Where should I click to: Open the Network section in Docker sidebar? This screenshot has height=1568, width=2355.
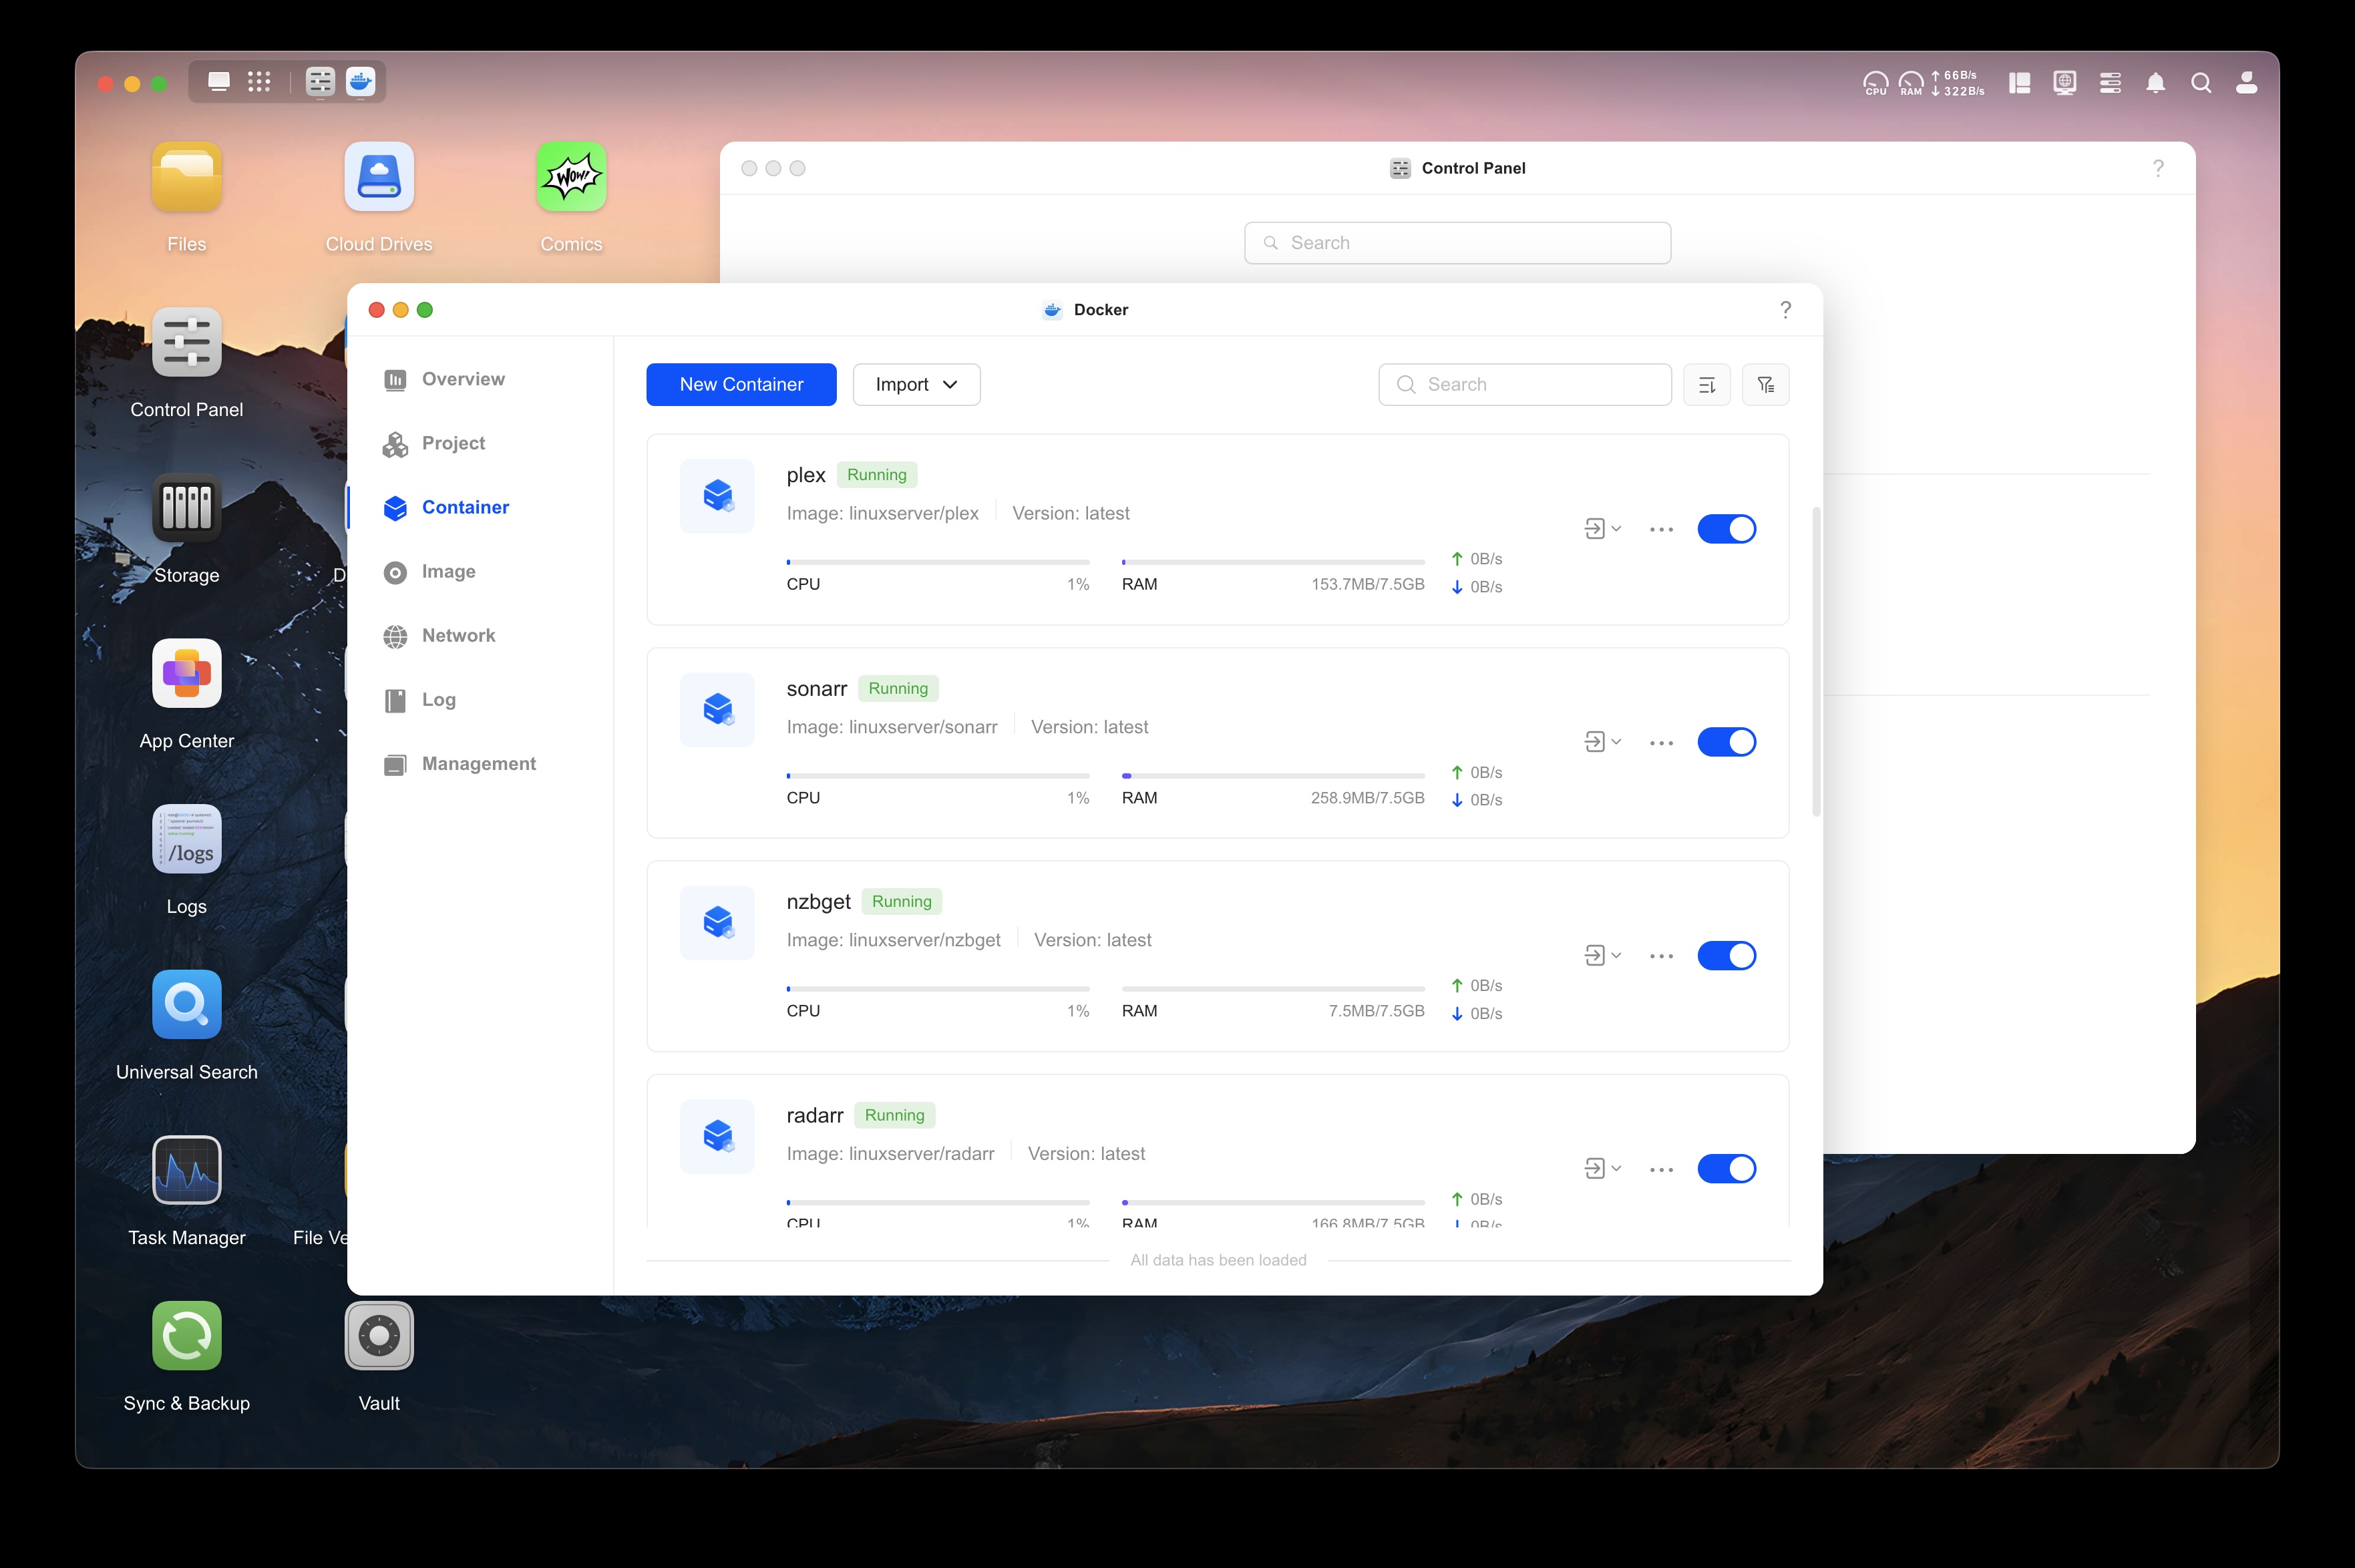pyautogui.click(x=458, y=635)
